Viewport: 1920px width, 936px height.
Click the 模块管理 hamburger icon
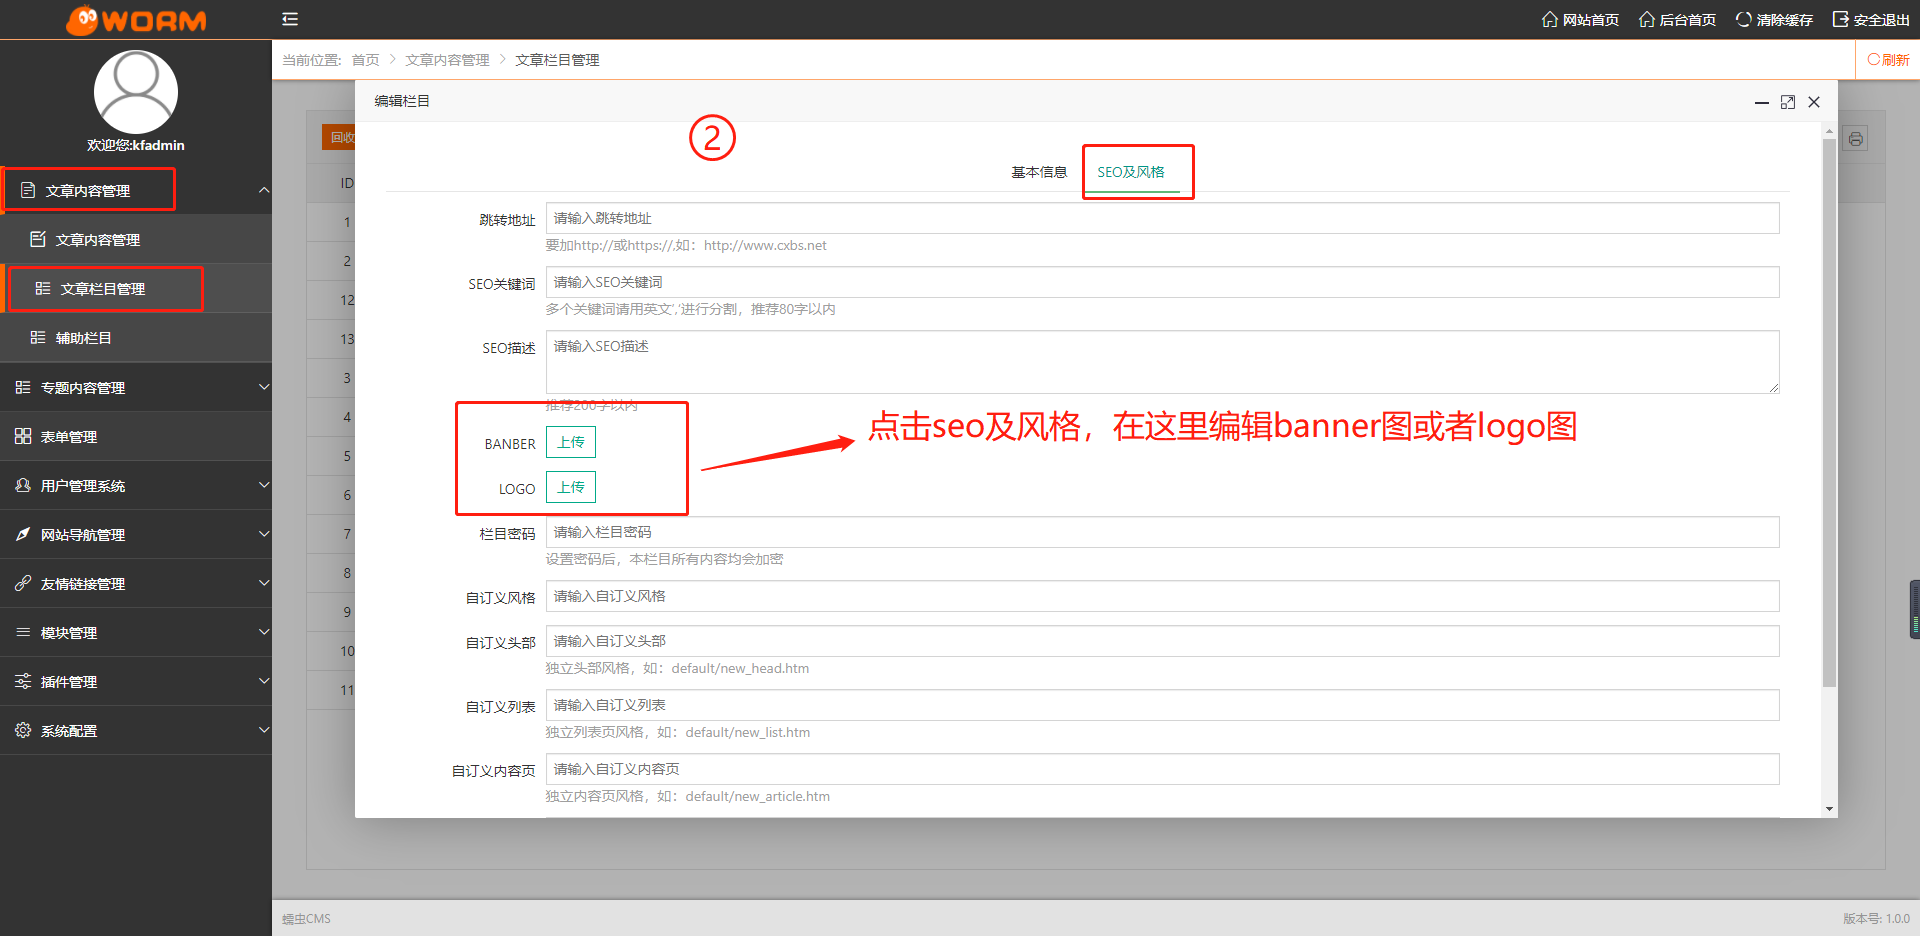tap(23, 632)
